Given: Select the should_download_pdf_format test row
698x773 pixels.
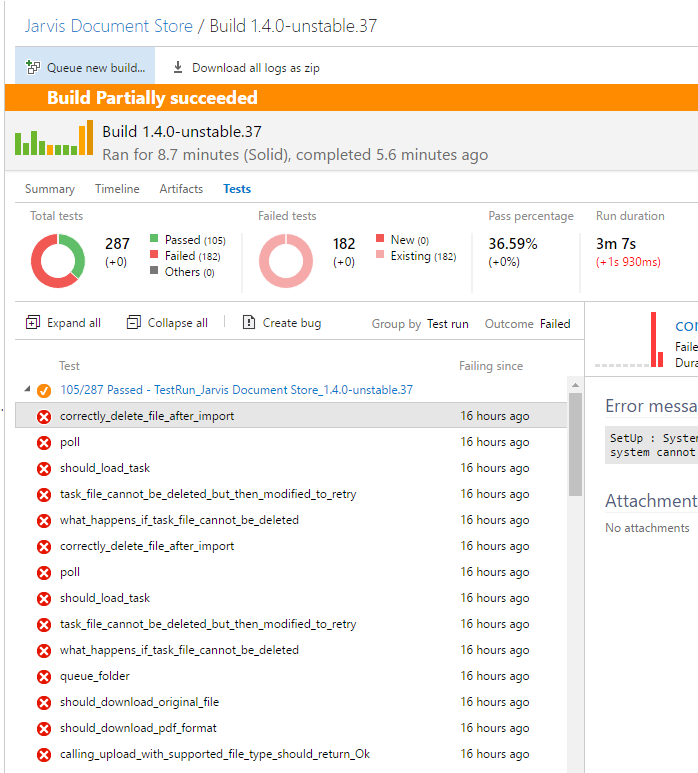Looking at the screenshot, I should (x=291, y=729).
